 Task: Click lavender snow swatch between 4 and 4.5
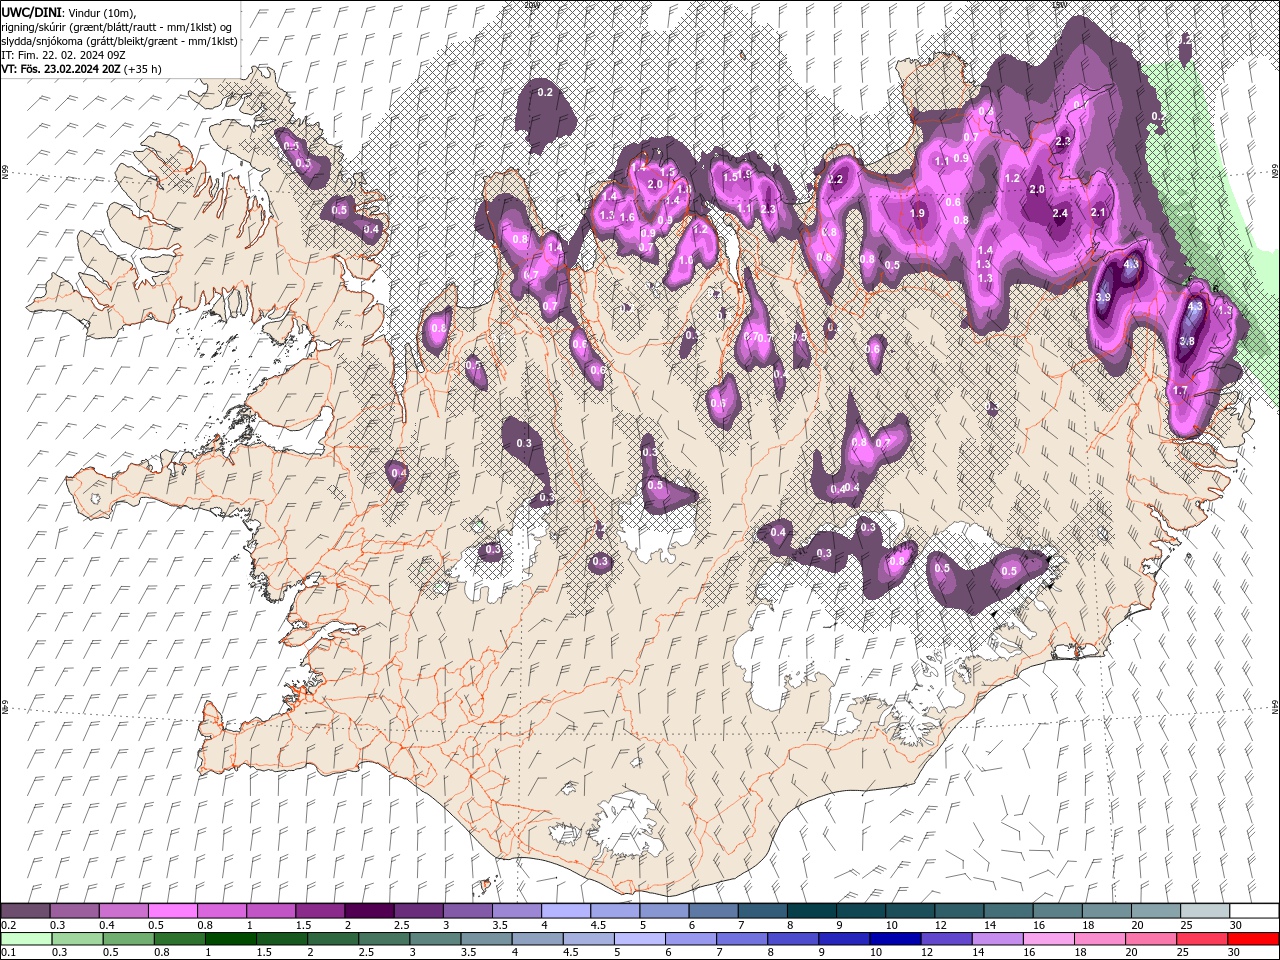pos(565,911)
